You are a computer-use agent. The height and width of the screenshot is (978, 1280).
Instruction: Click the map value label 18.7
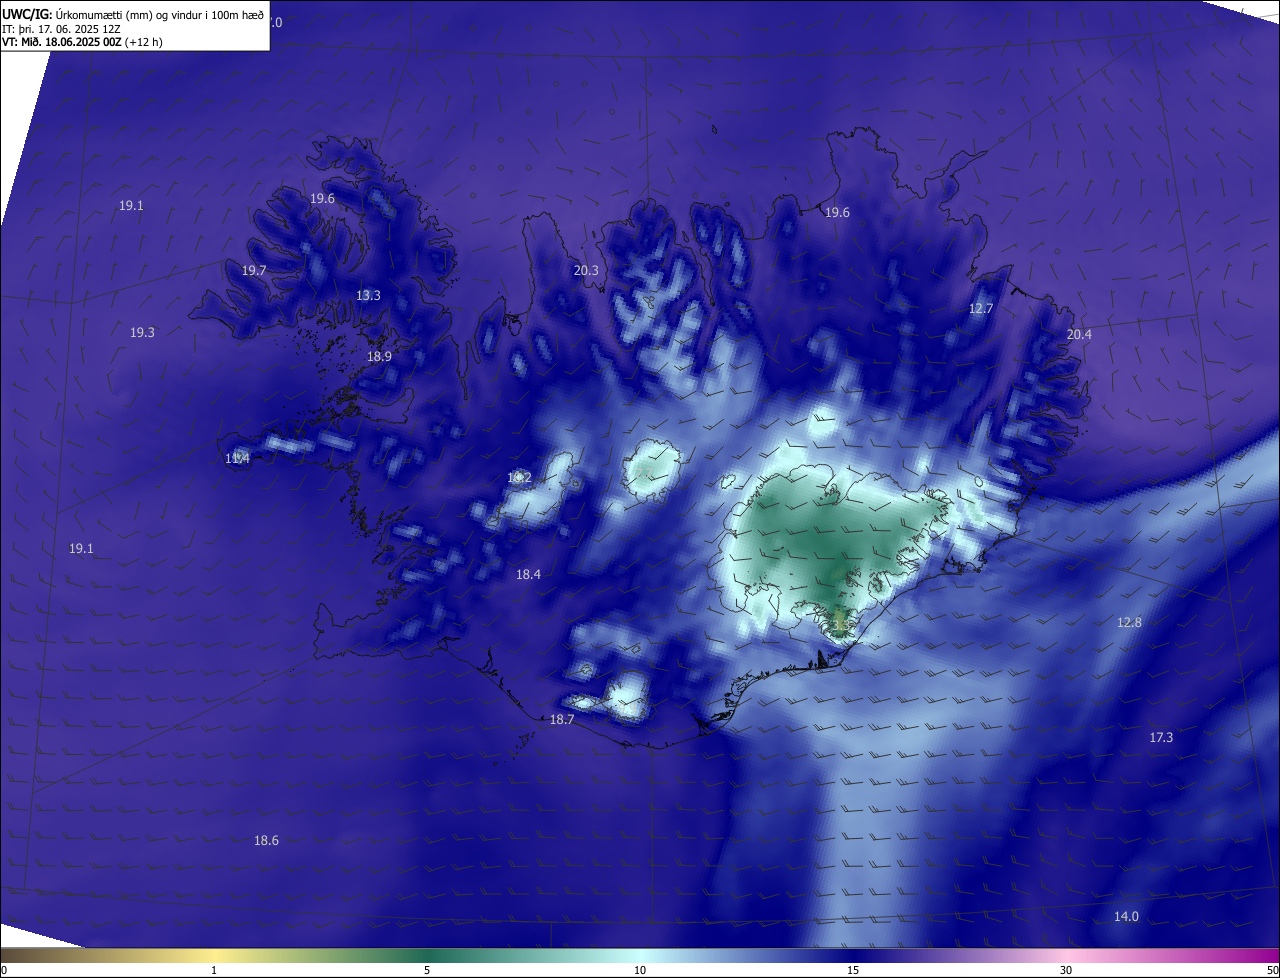562,720
